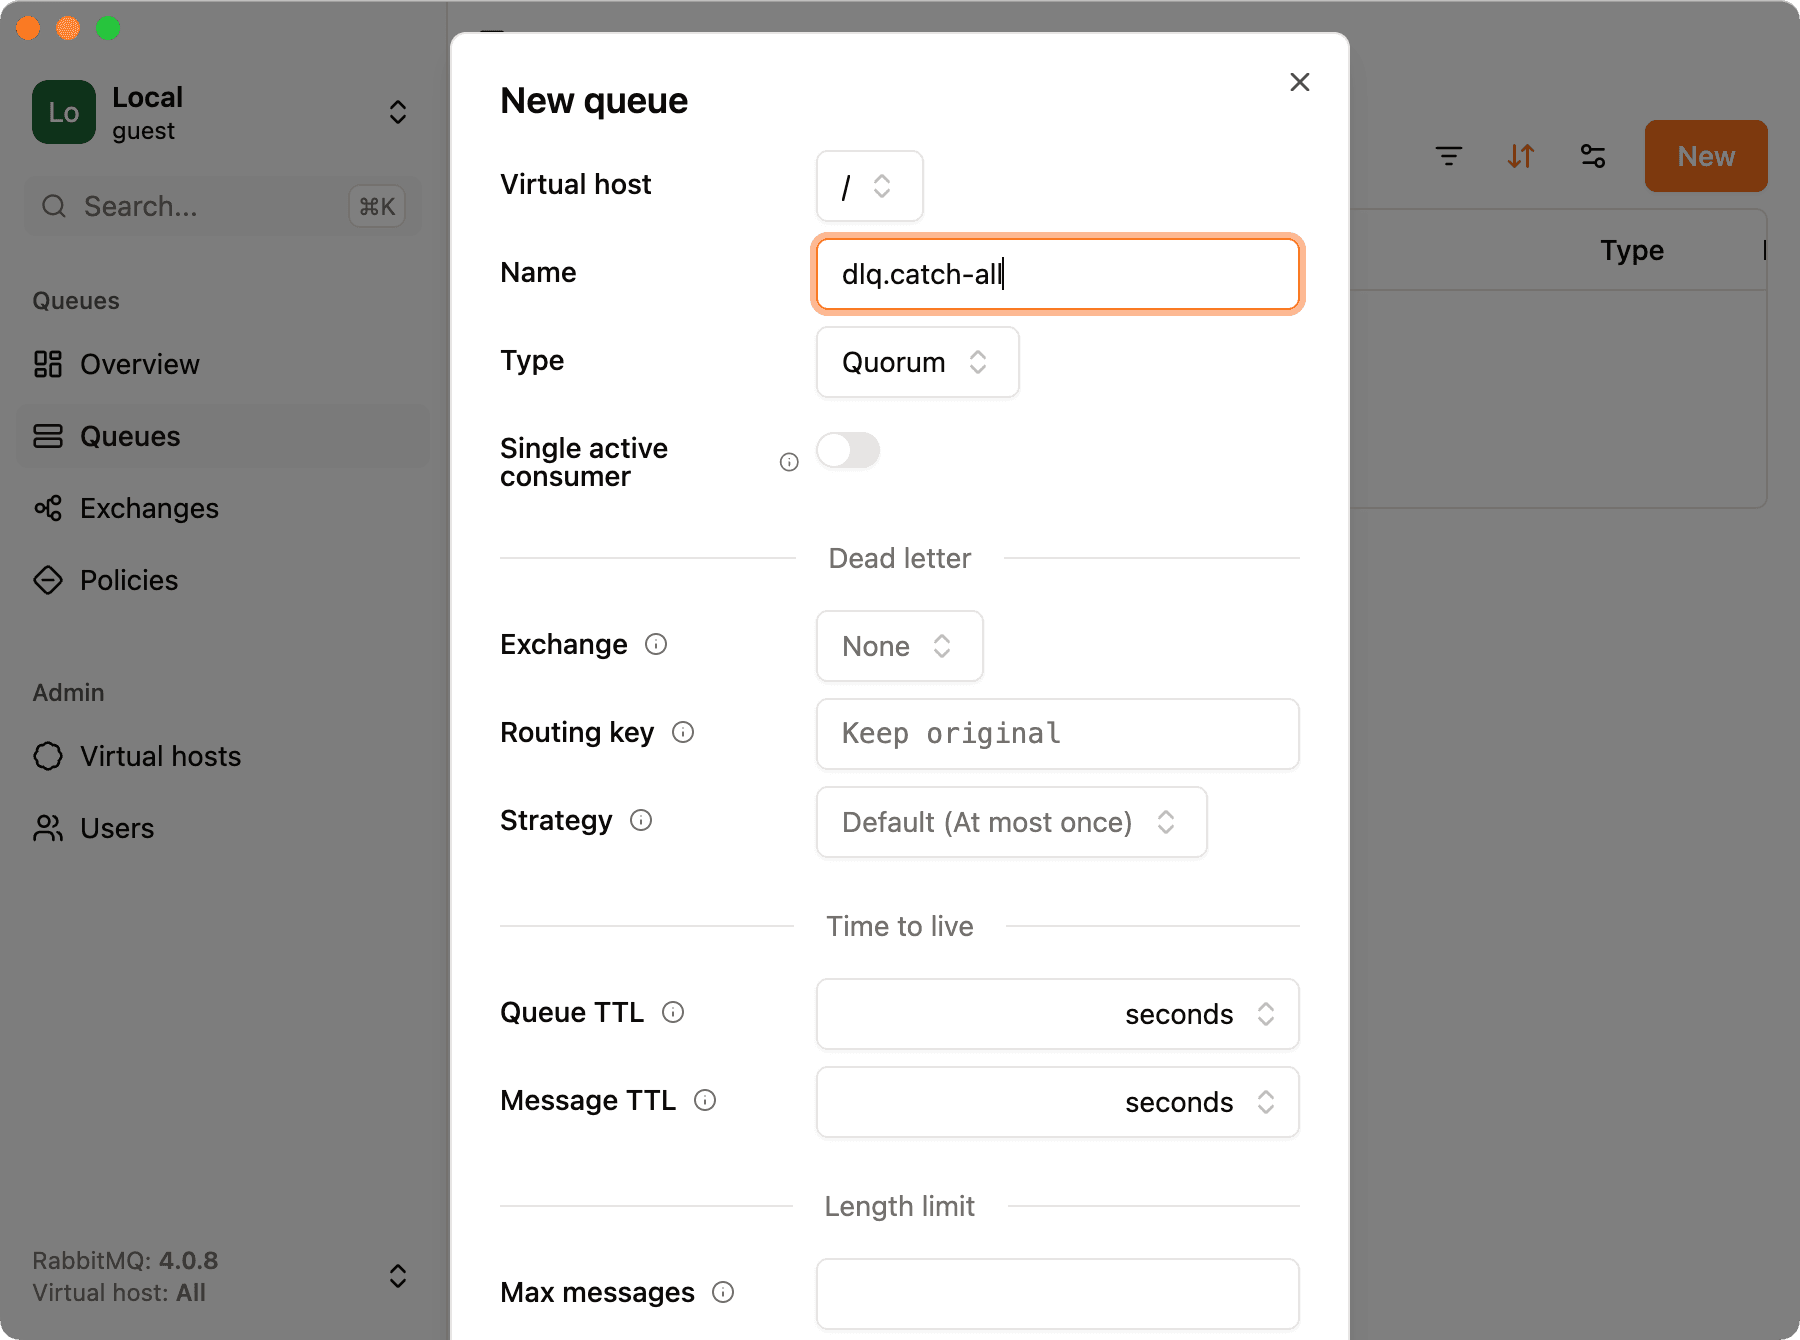Click the filter icon in the toolbar
The height and width of the screenshot is (1340, 1800).
tap(1449, 156)
